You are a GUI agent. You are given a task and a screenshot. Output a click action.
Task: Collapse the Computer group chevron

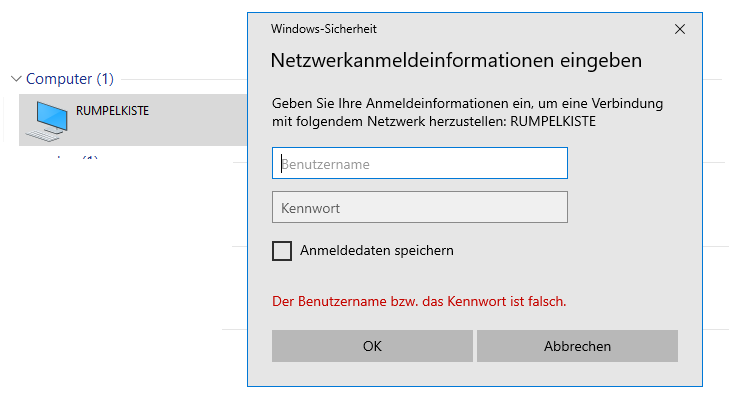(x=15, y=78)
